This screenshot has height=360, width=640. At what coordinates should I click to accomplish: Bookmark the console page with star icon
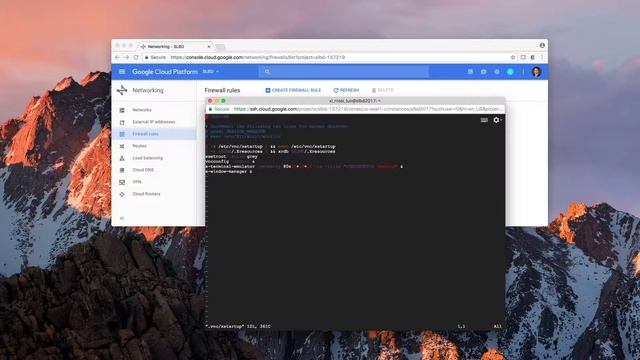(x=513, y=58)
